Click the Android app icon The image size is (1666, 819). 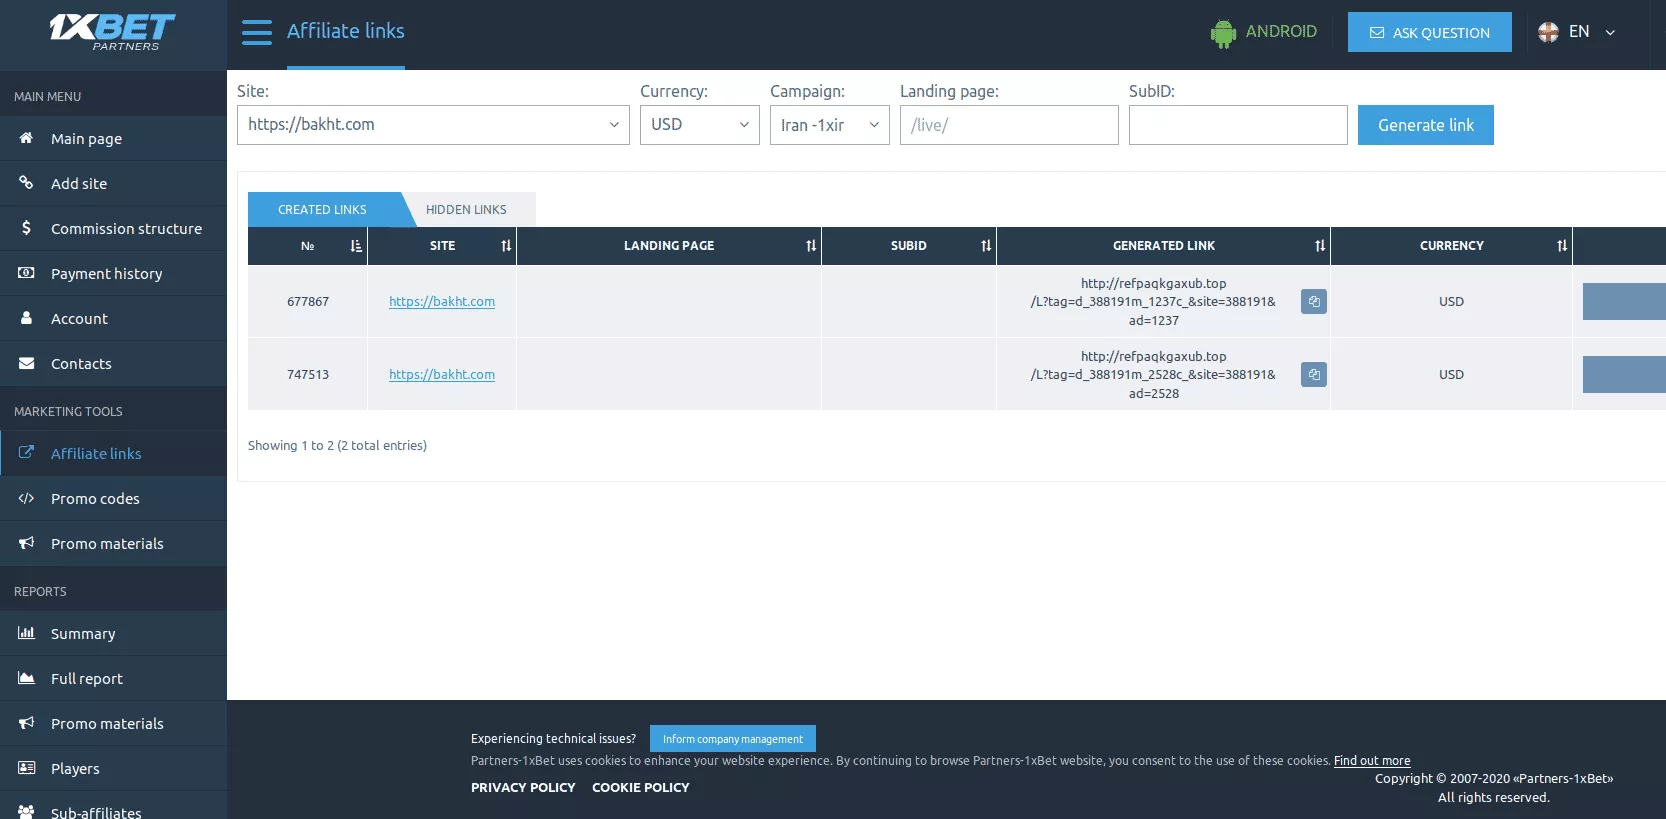coord(1222,33)
